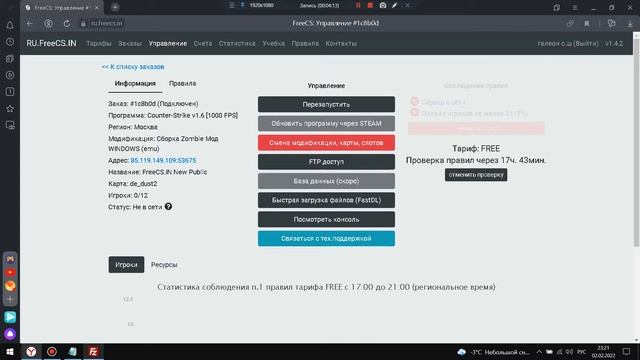The width and height of the screenshot is (640, 360).
Task: Open browser history clock icon in sidebar
Action: [10, 42]
